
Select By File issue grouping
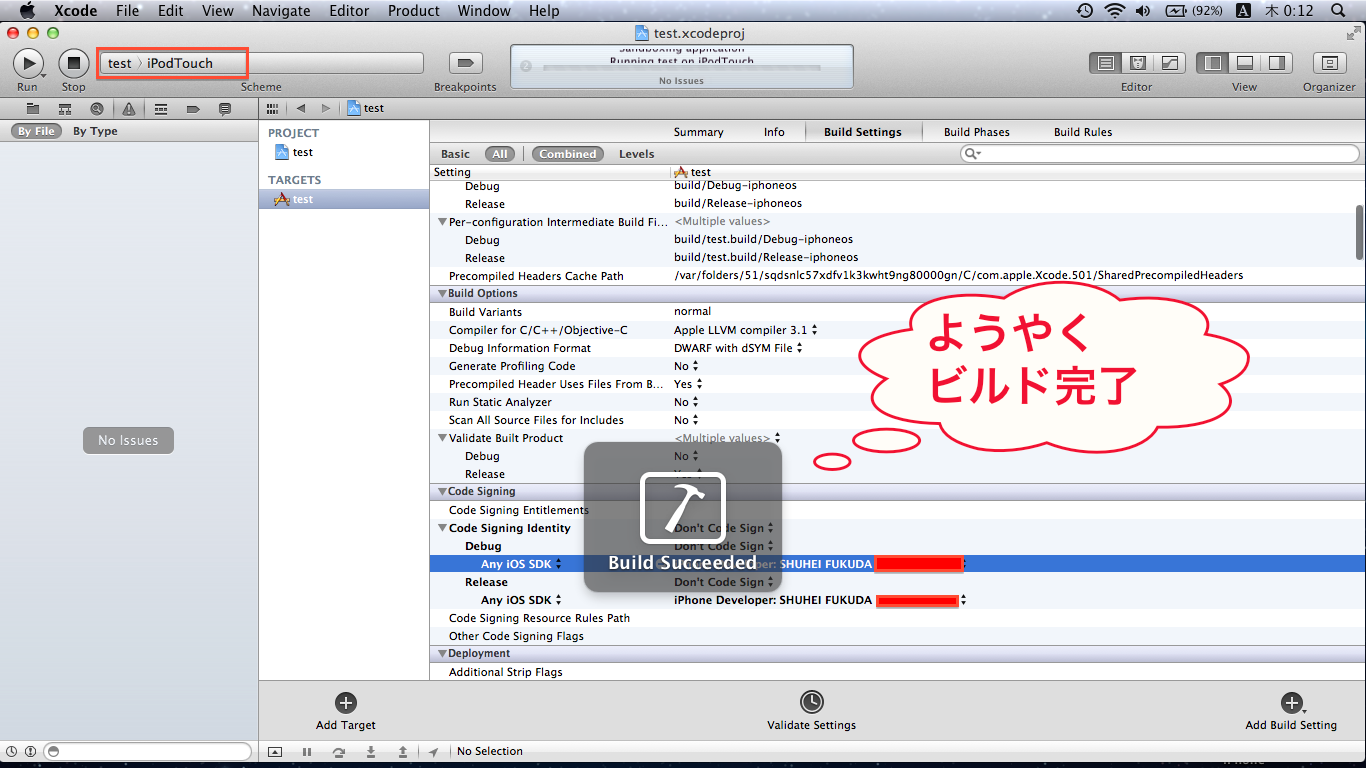tap(37, 131)
